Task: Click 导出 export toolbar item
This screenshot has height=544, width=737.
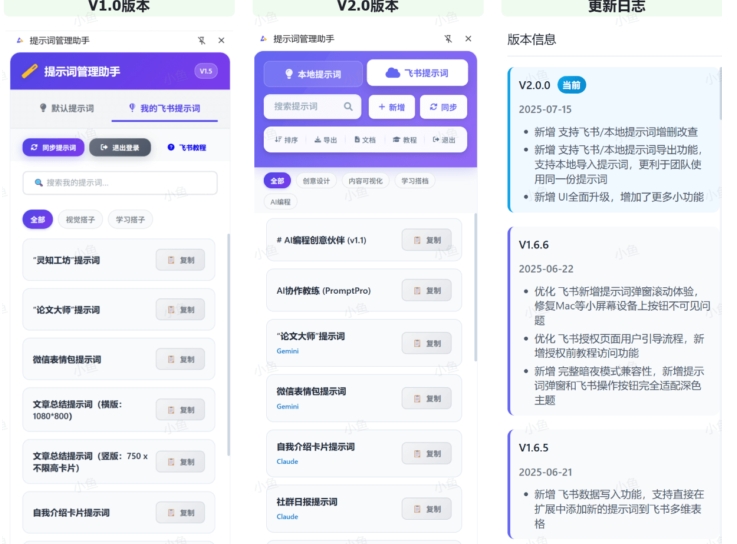Action: click(x=326, y=140)
